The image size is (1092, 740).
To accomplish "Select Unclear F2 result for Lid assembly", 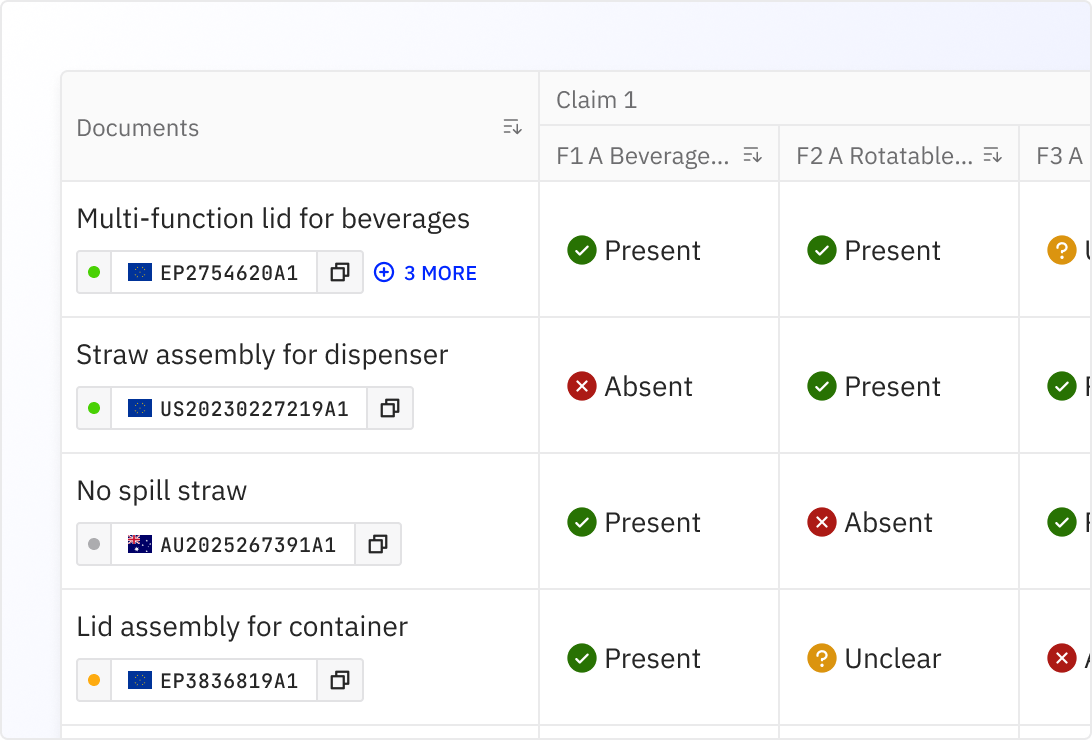I will (x=874, y=659).
